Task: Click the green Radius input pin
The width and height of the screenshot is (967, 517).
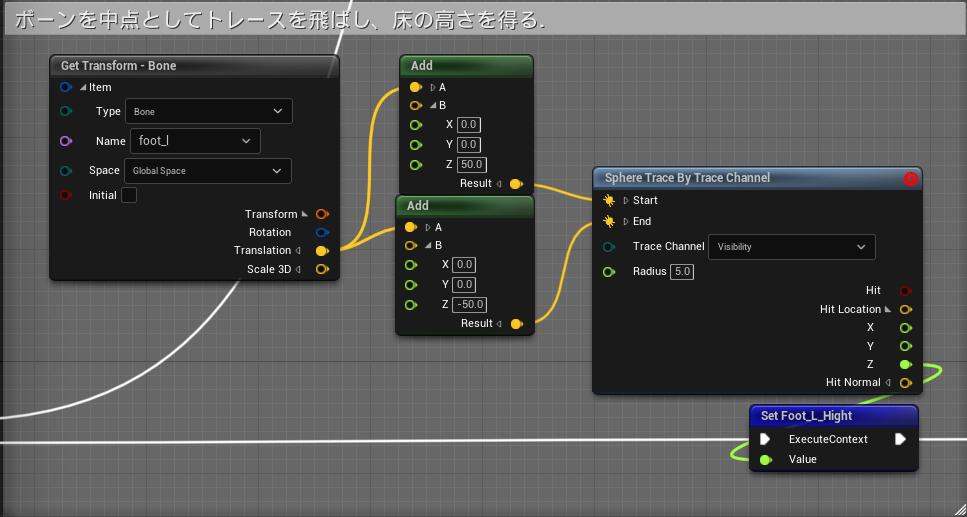Action: tap(609, 271)
